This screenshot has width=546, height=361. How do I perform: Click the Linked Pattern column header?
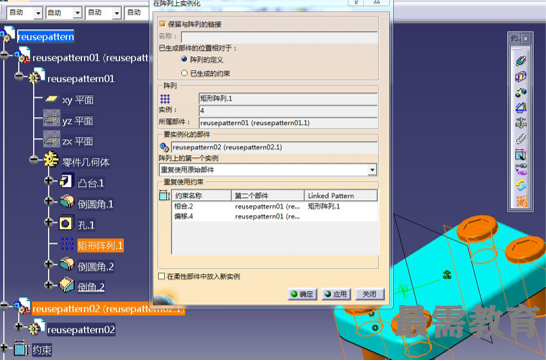click(x=341, y=196)
